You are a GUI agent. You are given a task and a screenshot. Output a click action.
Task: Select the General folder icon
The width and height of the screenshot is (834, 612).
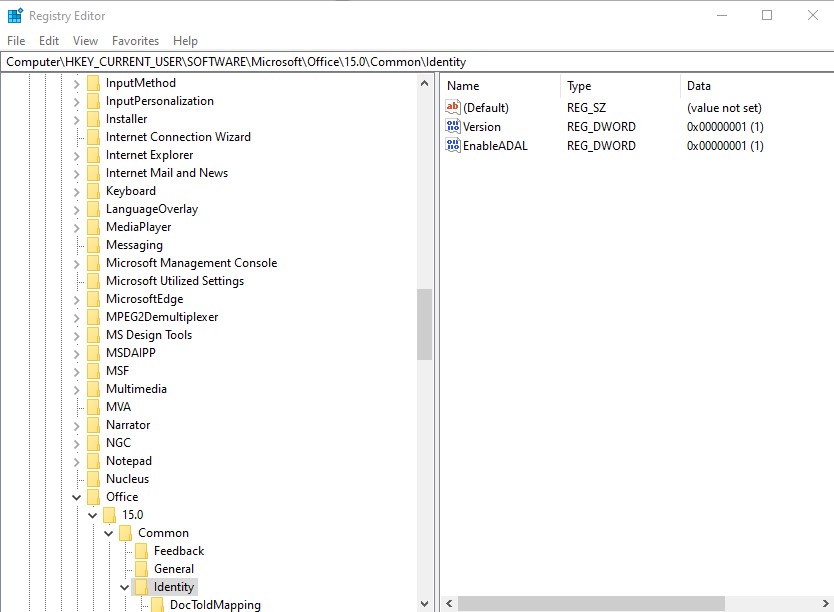141,569
